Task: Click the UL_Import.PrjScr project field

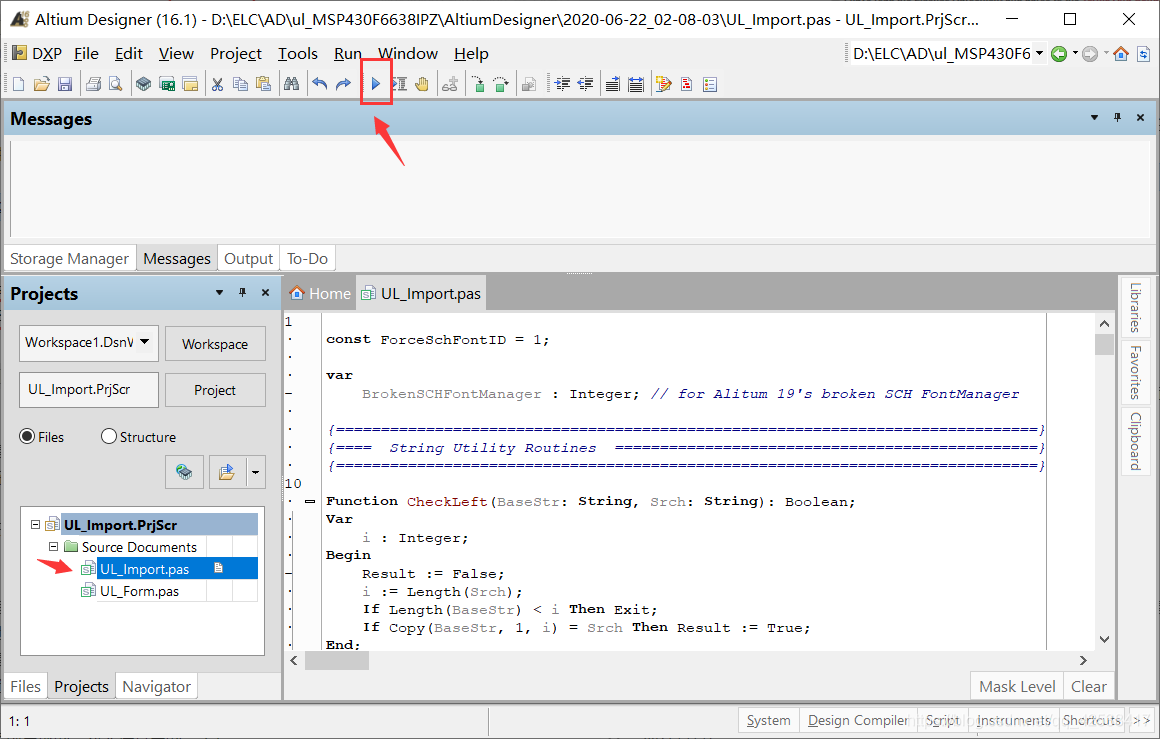Action: (x=89, y=390)
